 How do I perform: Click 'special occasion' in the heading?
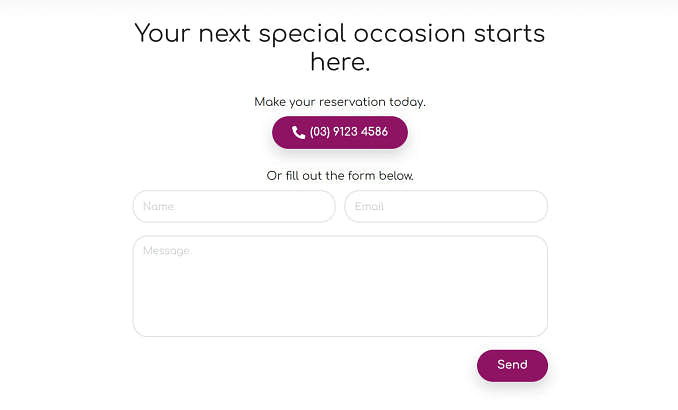pos(362,34)
